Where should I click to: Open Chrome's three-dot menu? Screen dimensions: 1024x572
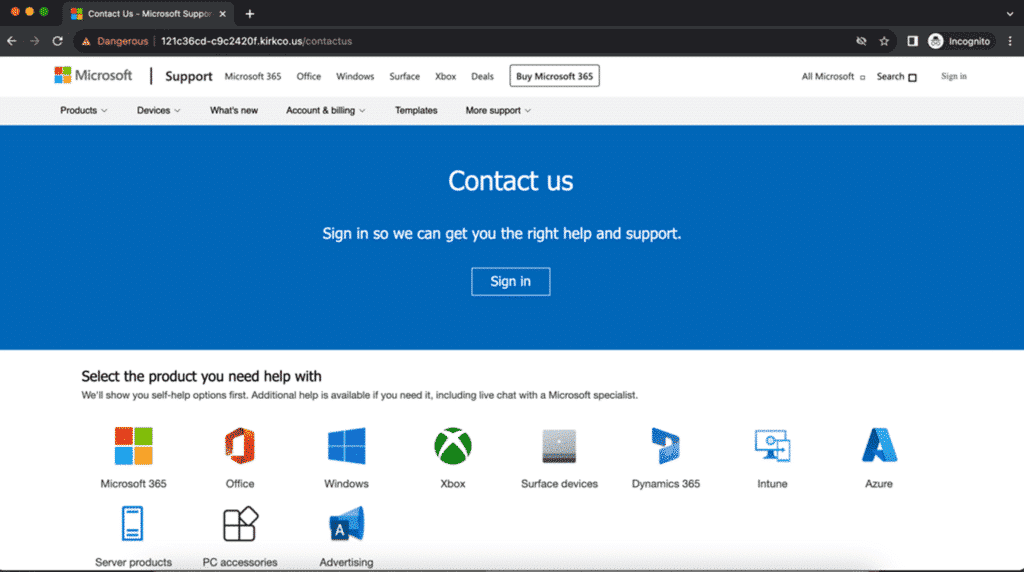pos(1010,41)
